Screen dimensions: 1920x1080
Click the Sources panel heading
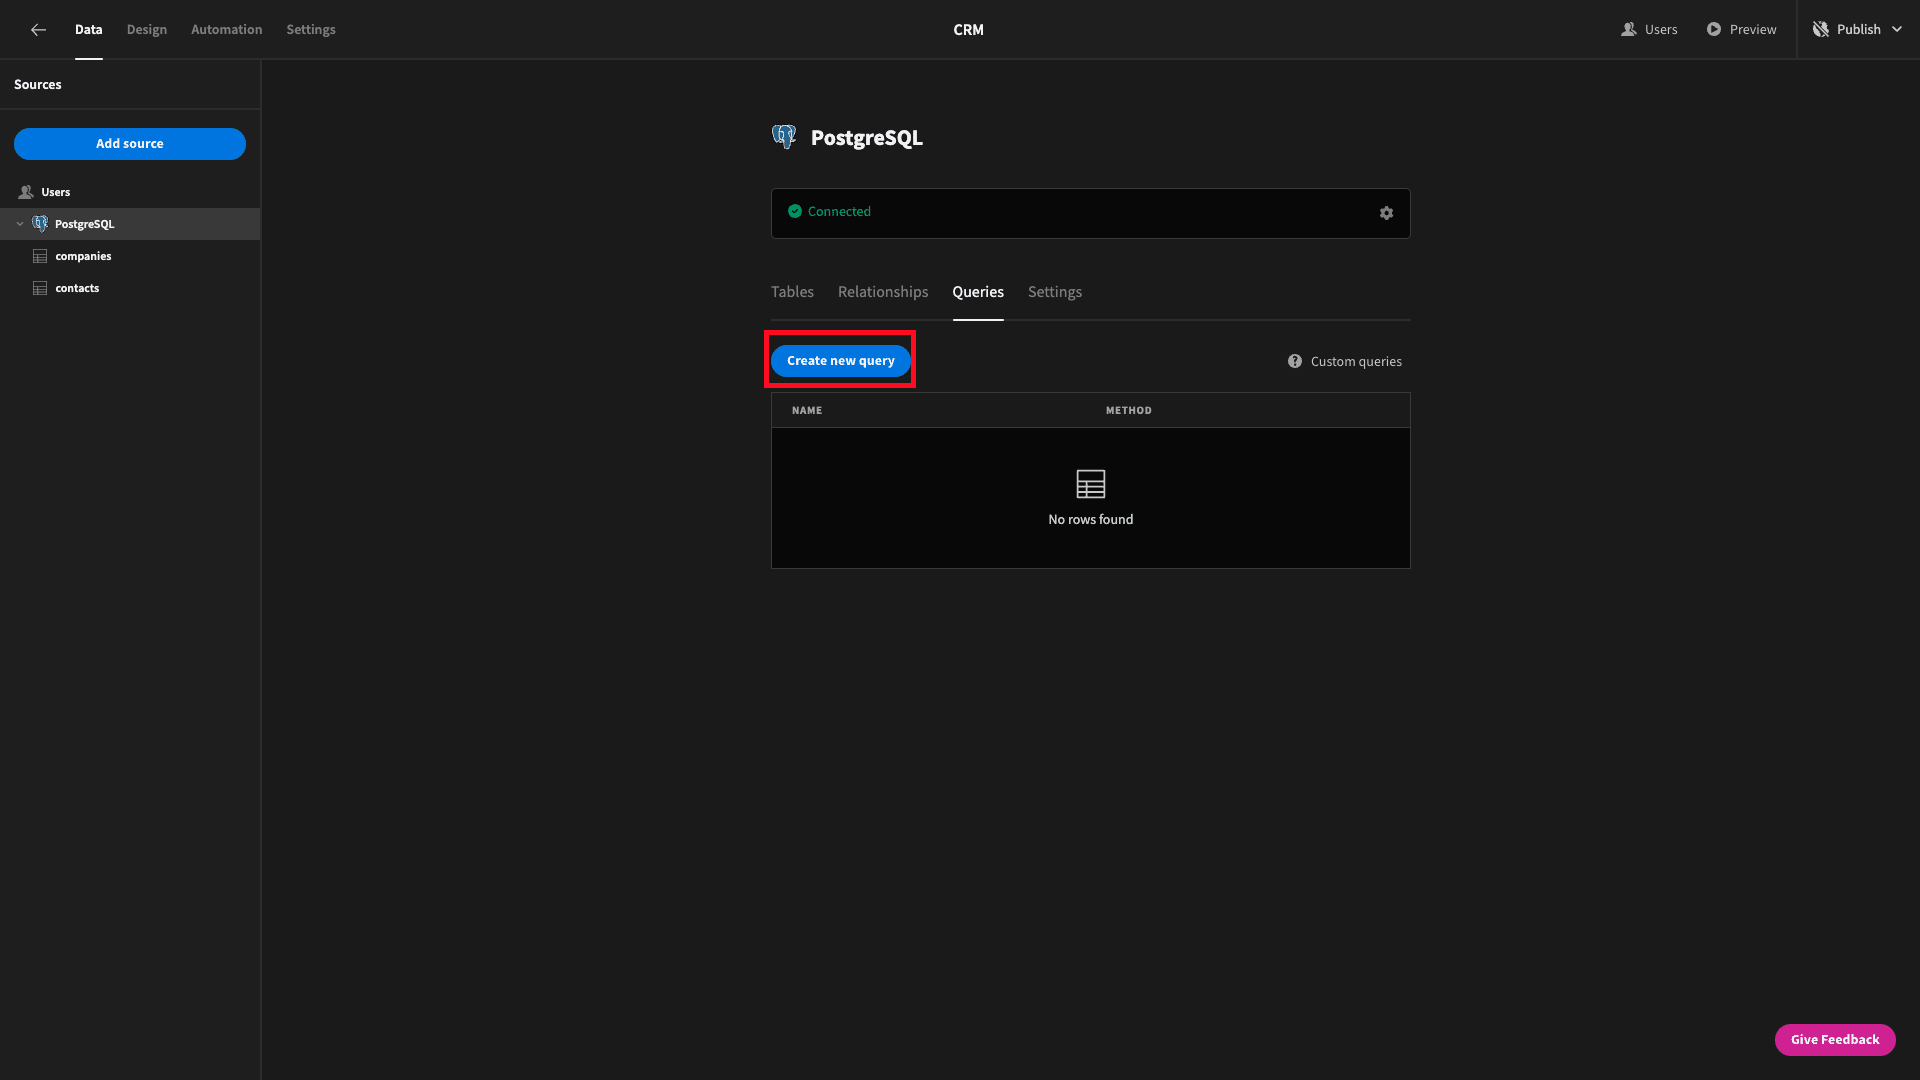[x=38, y=84]
